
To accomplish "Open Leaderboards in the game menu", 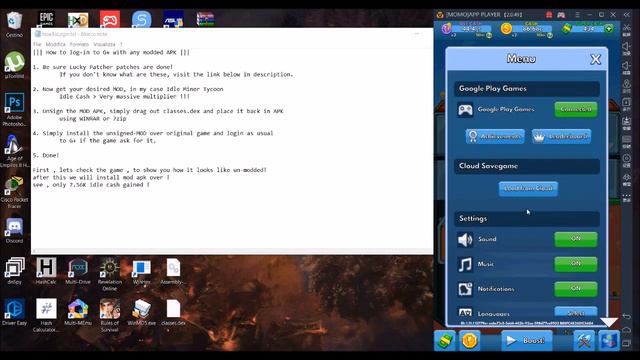I will pyautogui.click(x=561, y=136).
